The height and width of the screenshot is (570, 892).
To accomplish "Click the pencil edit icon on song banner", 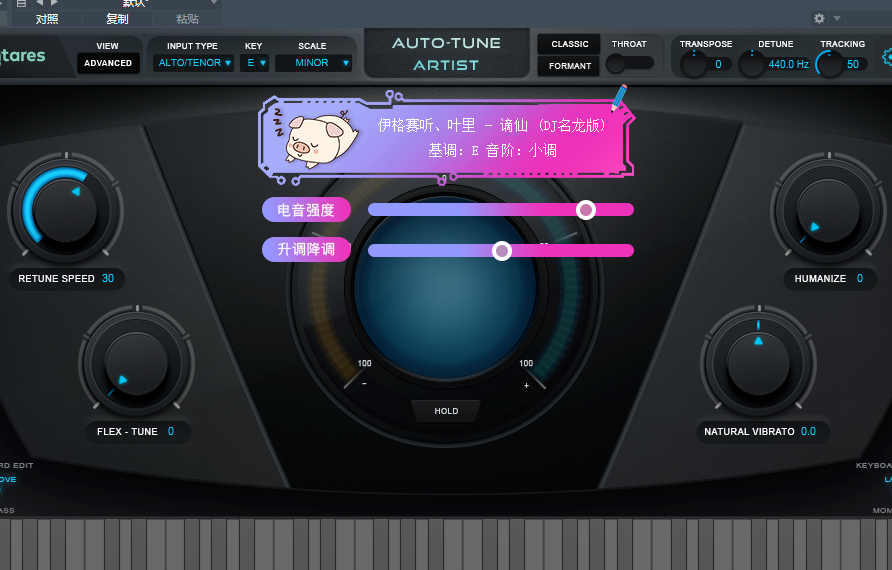I will 620,97.
